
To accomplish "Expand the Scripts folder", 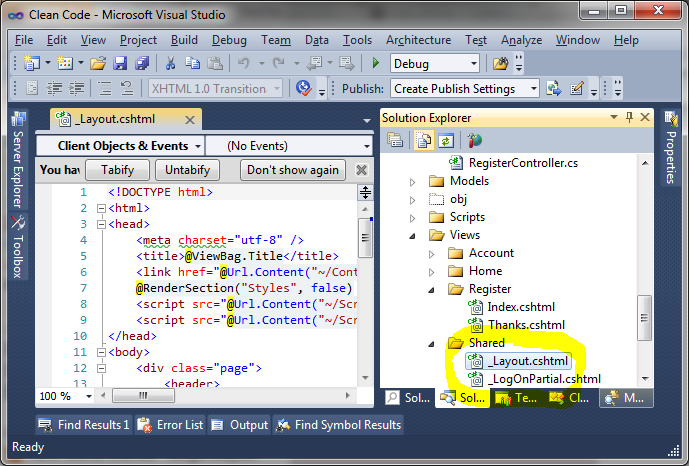I will pyautogui.click(x=412, y=218).
